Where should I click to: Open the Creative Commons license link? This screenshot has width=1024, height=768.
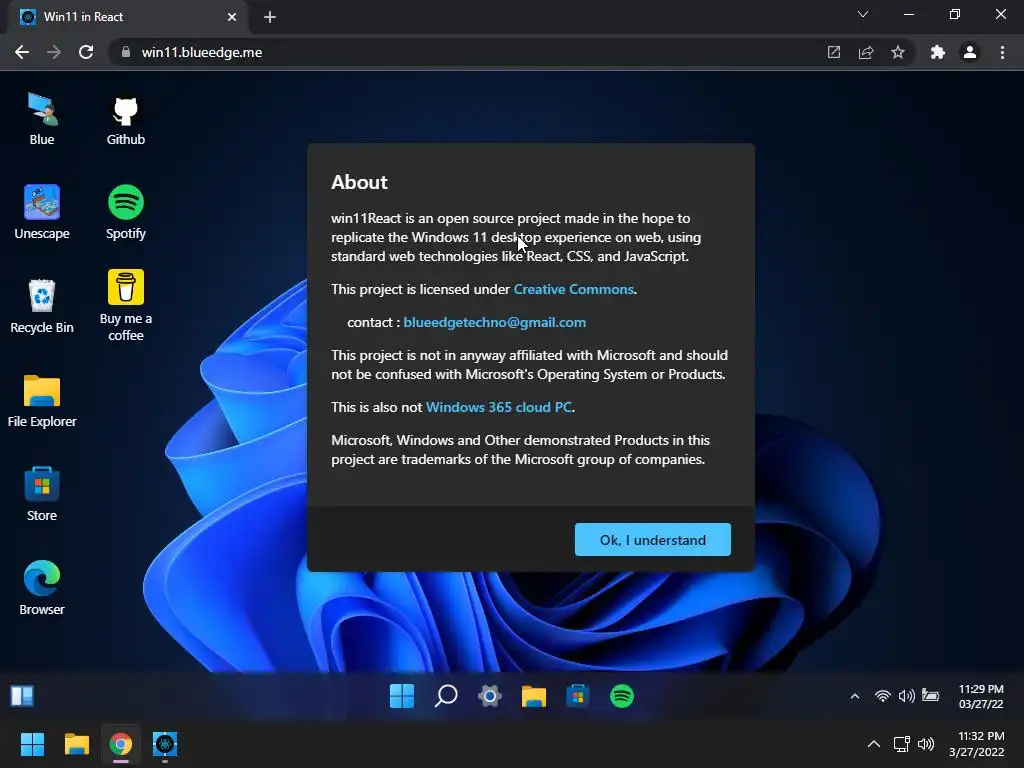573,289
